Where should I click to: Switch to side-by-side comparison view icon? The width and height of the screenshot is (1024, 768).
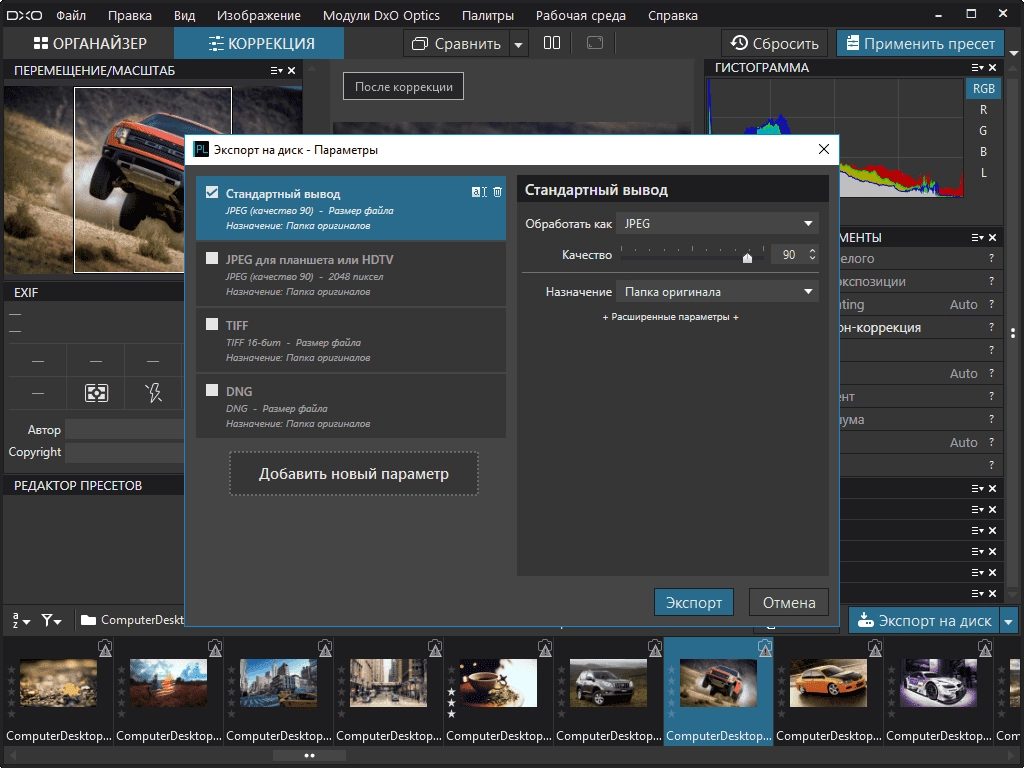[552, 43]
